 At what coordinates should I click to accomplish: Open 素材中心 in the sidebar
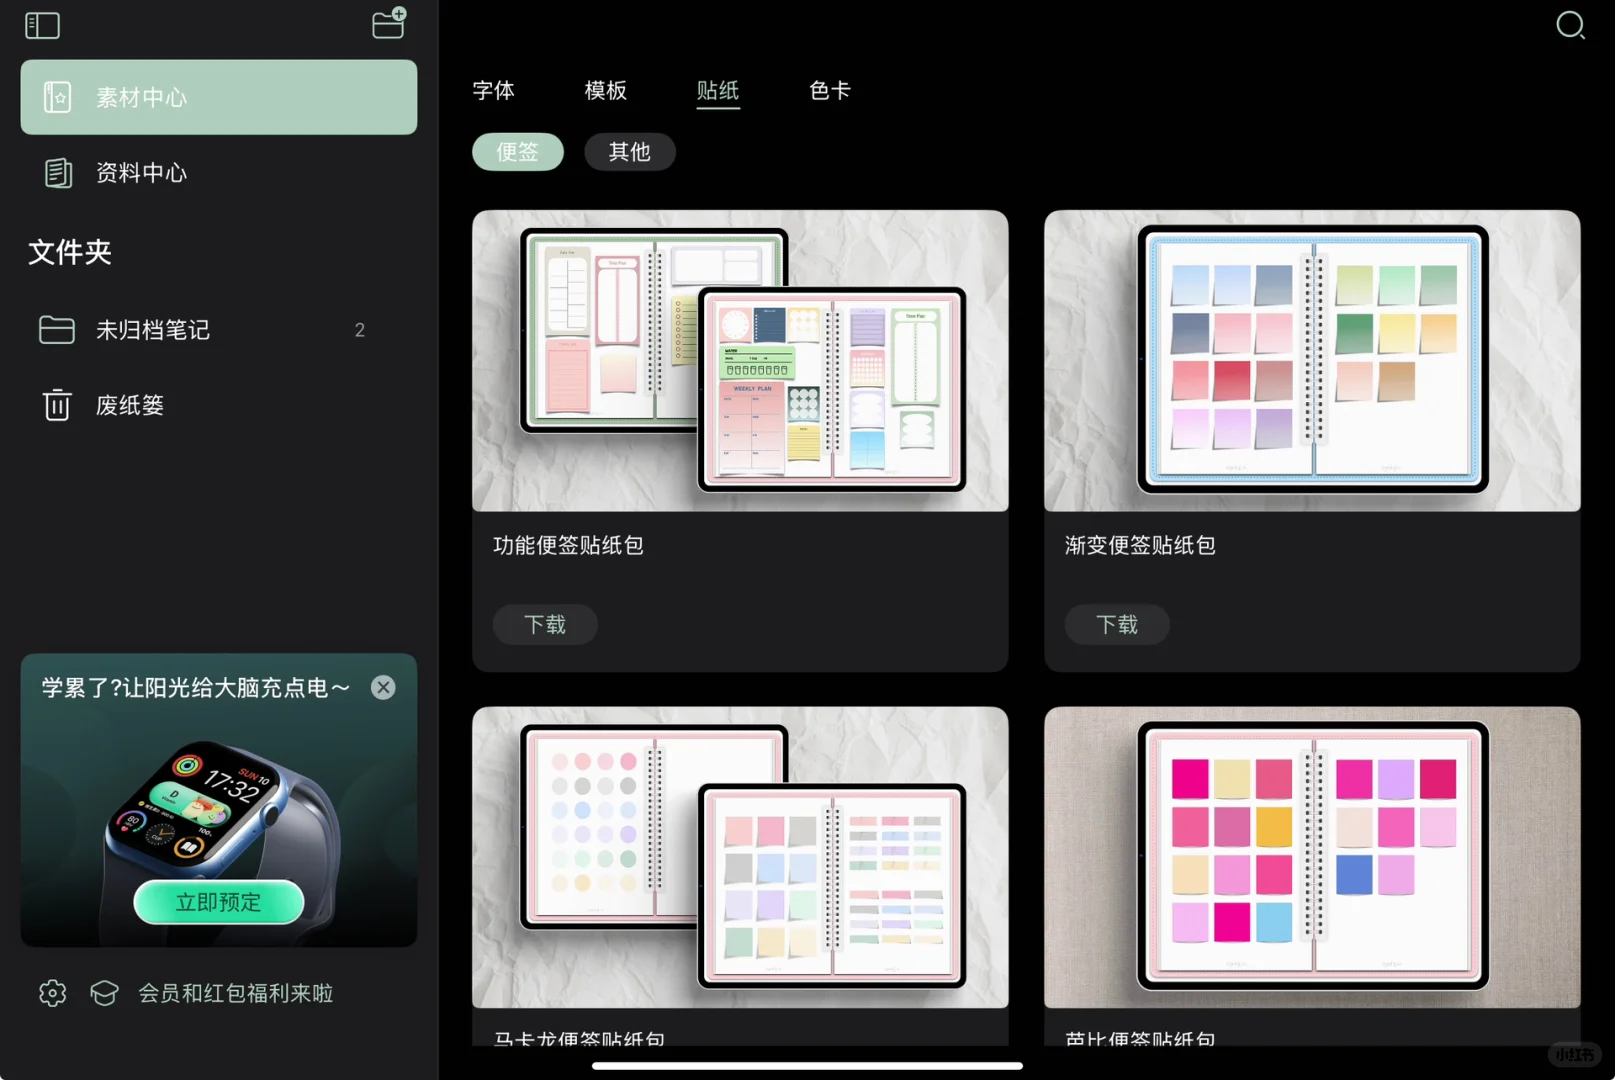(219, 97)
